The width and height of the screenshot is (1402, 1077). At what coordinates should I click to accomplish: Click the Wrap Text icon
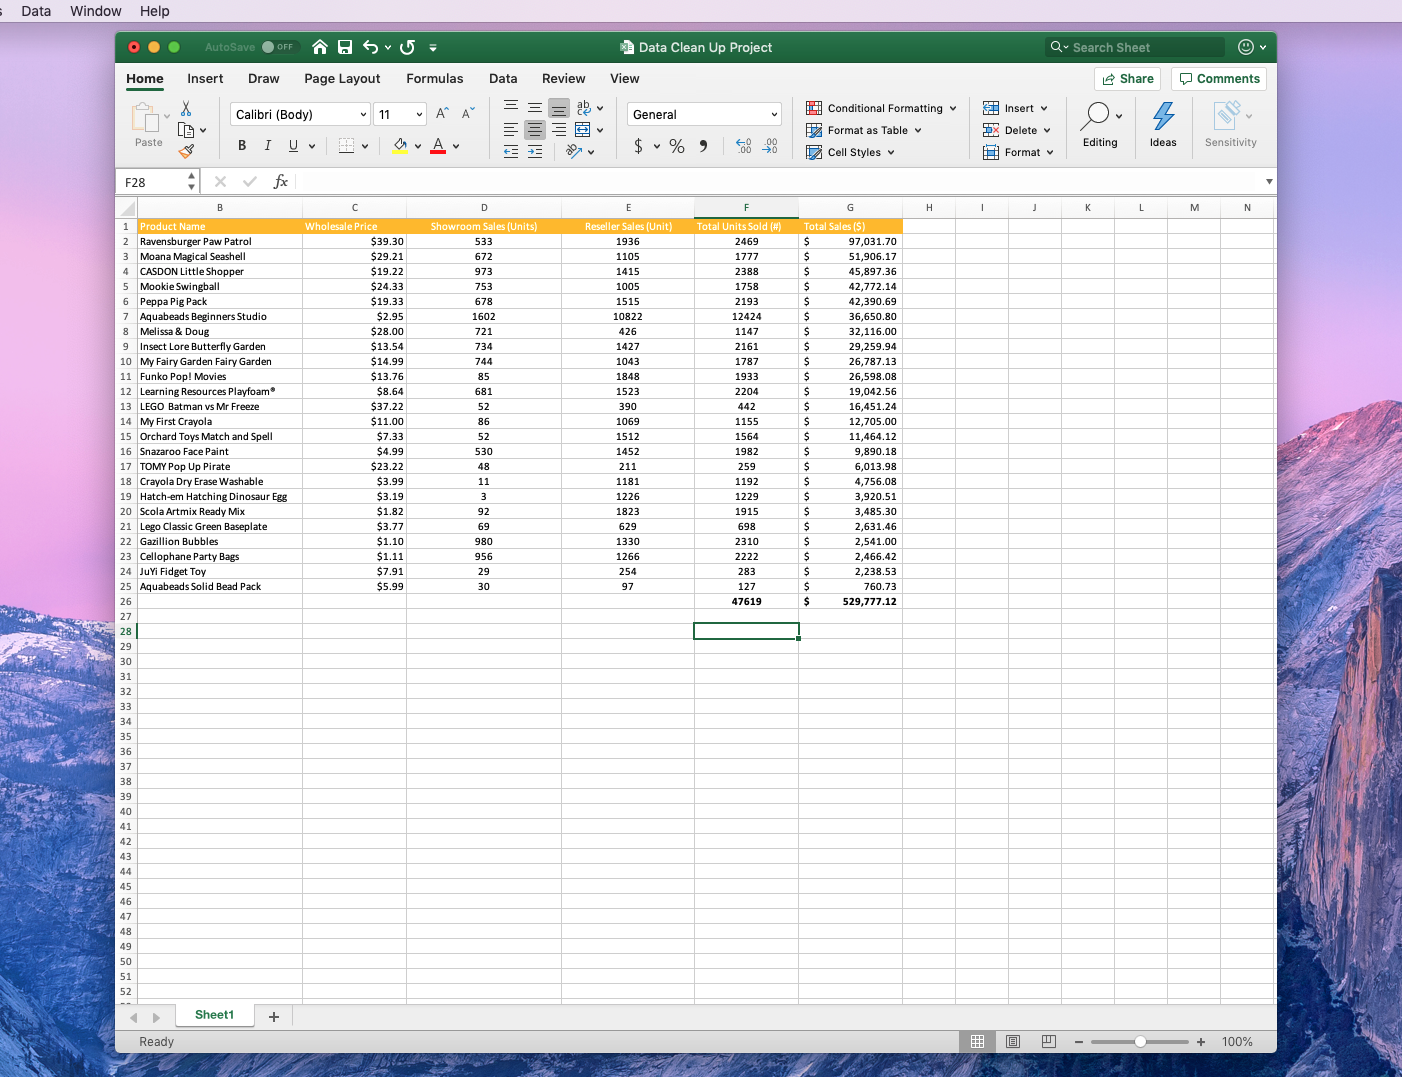point(584,107)
